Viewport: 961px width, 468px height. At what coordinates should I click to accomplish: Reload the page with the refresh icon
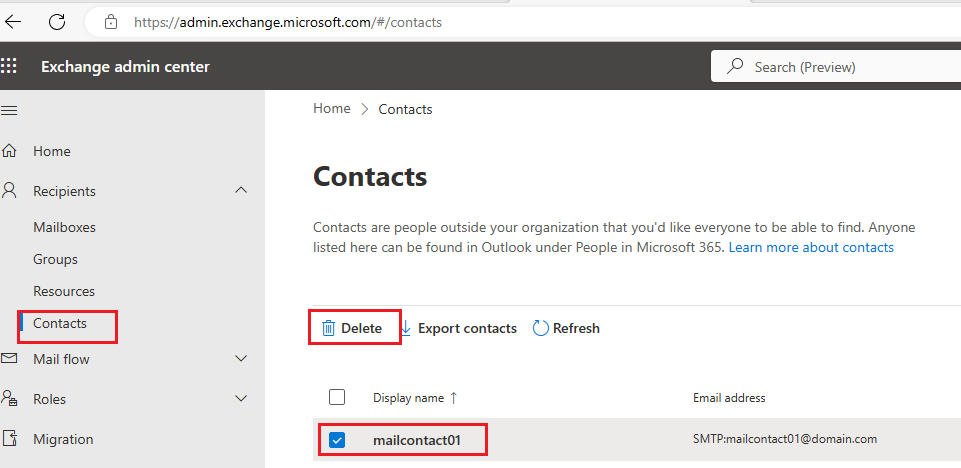pos(57,22)
